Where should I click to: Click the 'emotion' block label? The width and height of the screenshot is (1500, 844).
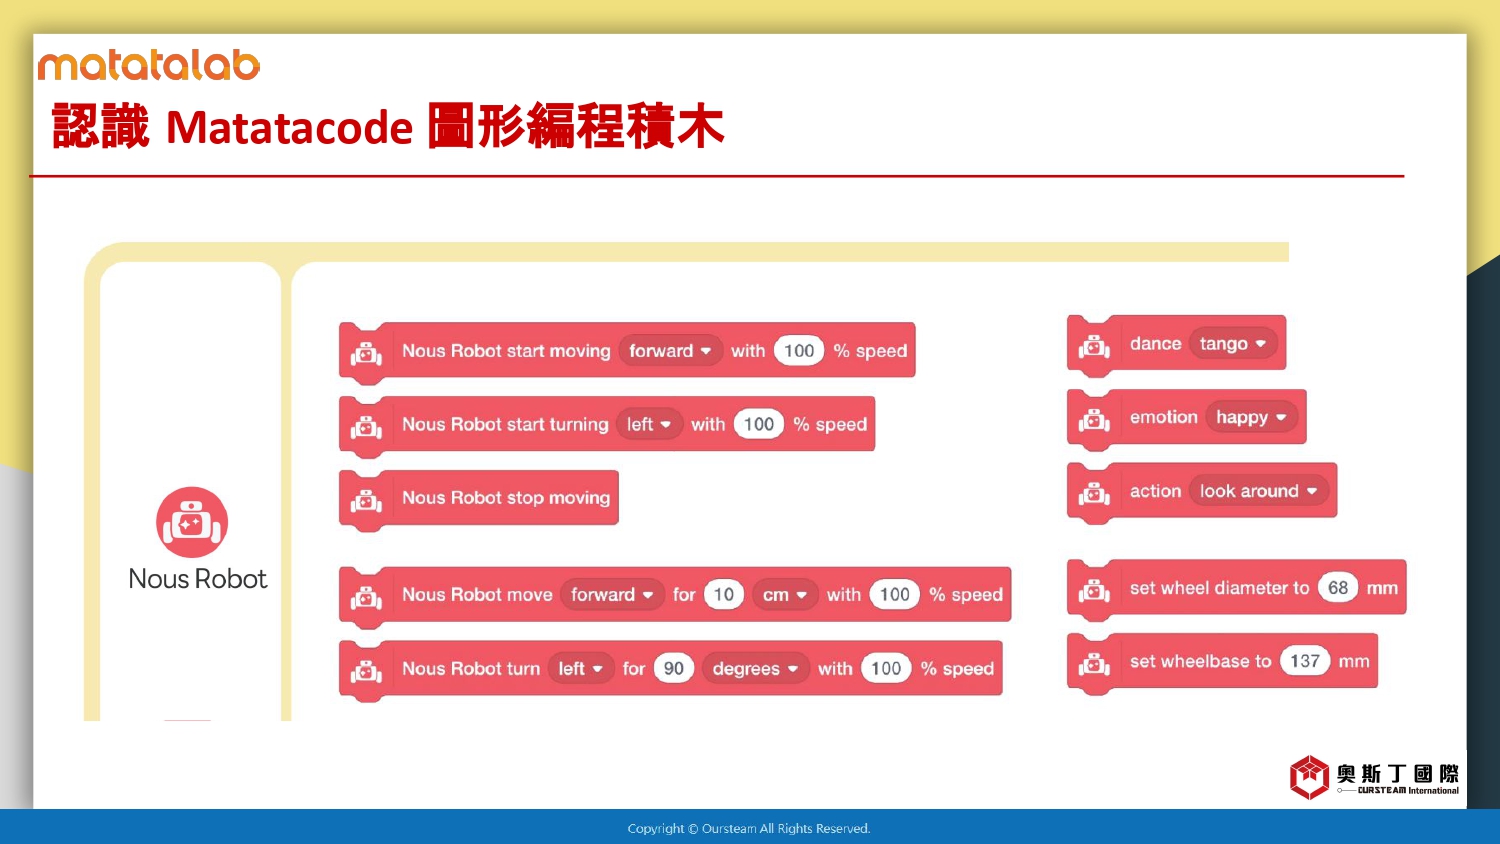click(x=1164, y=417)
